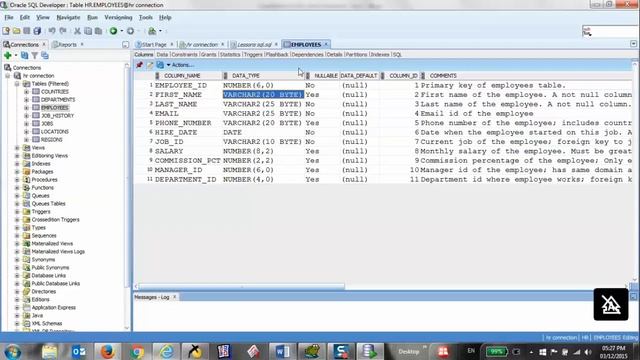Expand the COUNTRIES table node
The width and height of the screenshot is (640, 360).
tap(27, 92)
